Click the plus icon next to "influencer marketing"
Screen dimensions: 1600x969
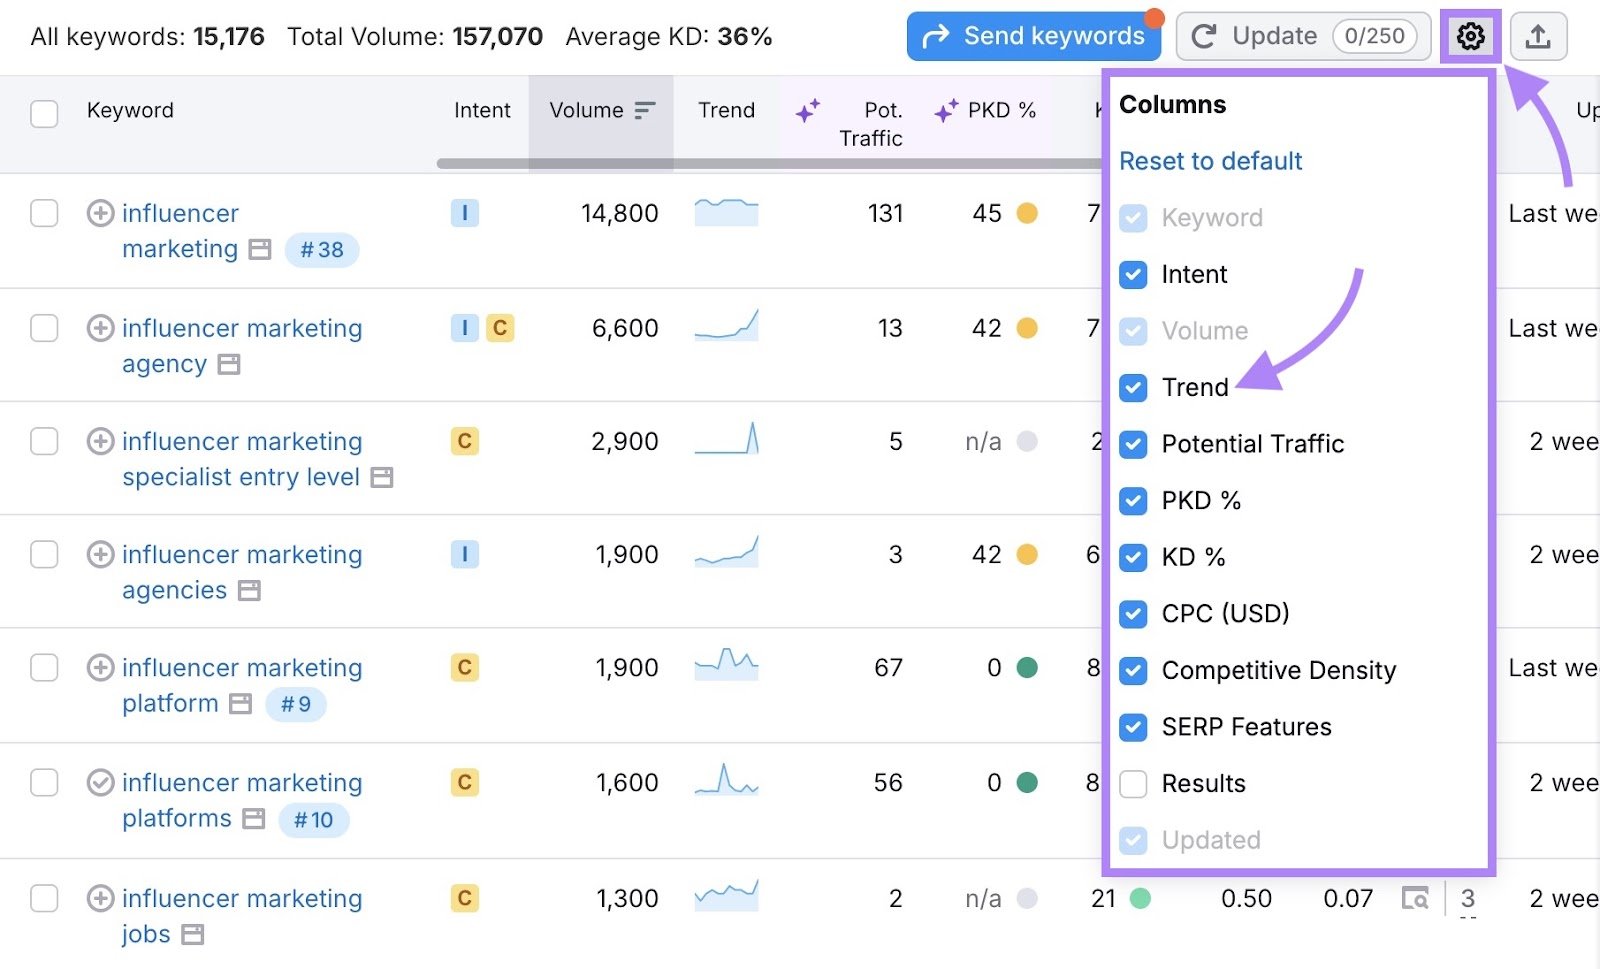click(x=99, y=213)
